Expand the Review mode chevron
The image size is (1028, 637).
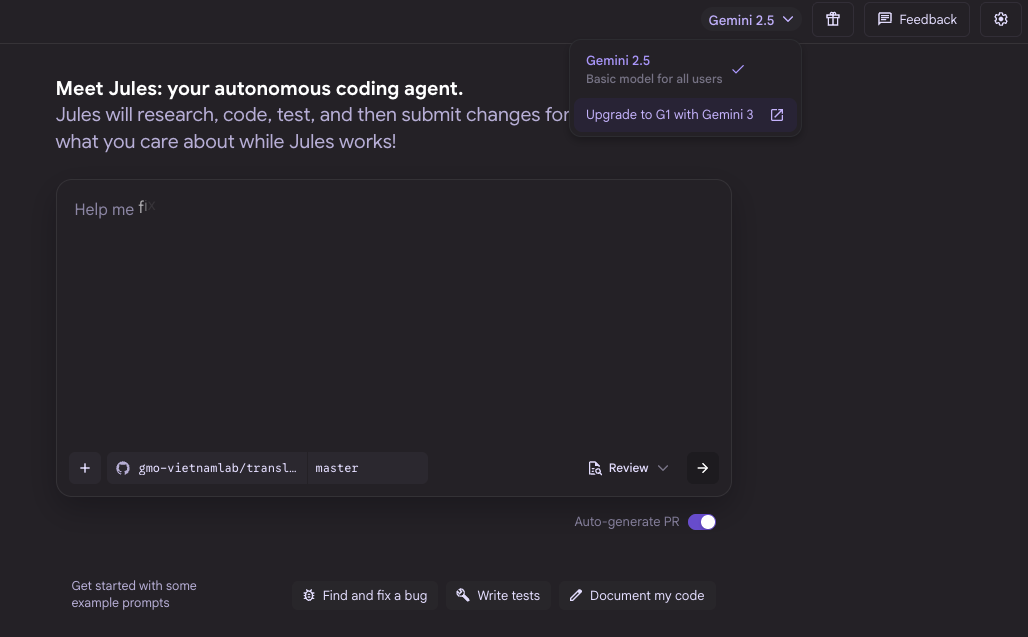[662, 468]
